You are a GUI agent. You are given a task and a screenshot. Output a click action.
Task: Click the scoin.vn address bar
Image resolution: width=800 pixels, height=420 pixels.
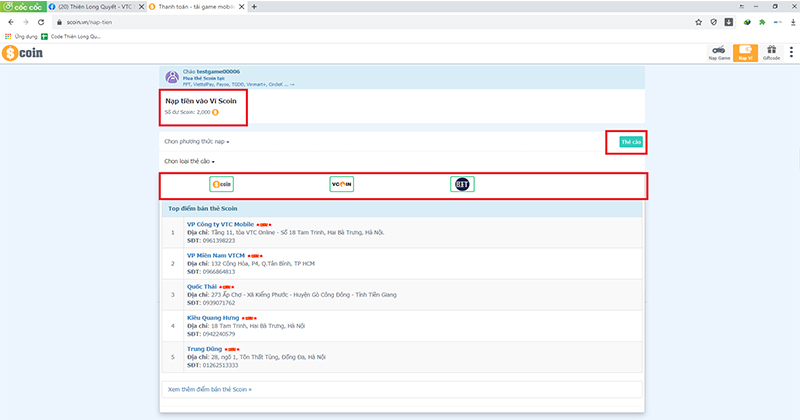372,22
